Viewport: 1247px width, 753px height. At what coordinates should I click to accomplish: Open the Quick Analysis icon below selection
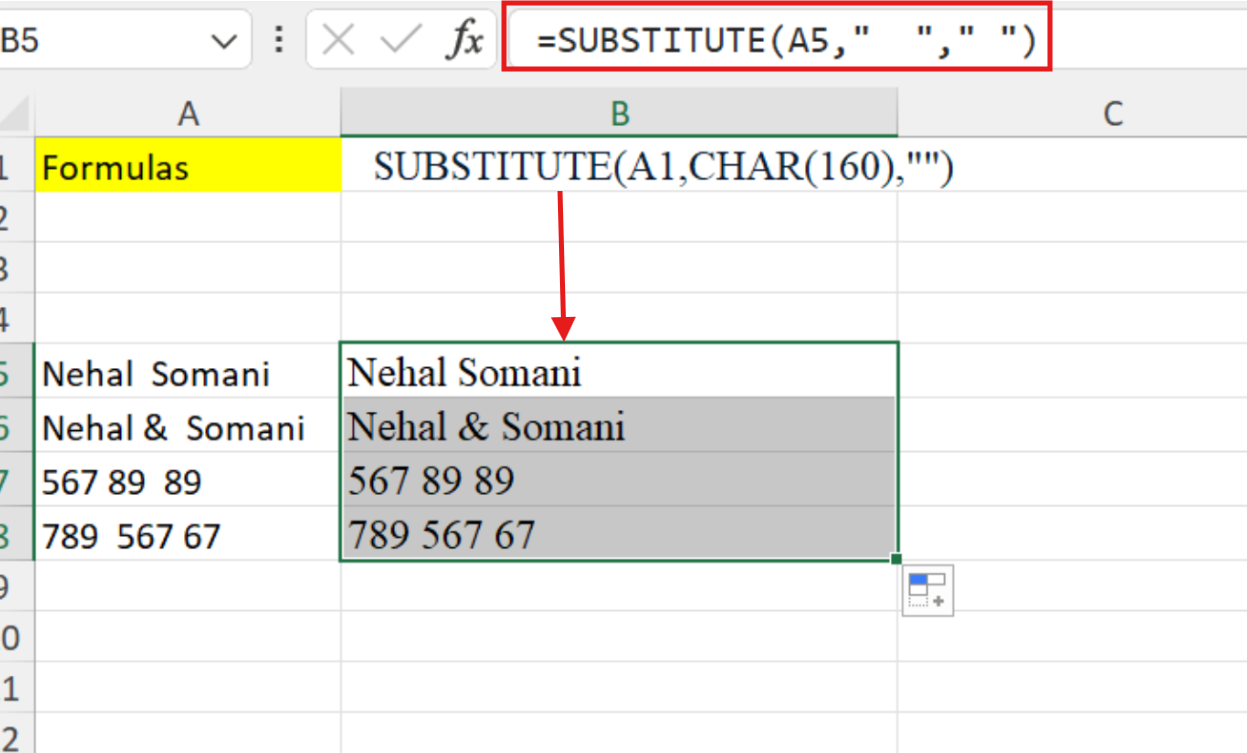click(927, 591)
